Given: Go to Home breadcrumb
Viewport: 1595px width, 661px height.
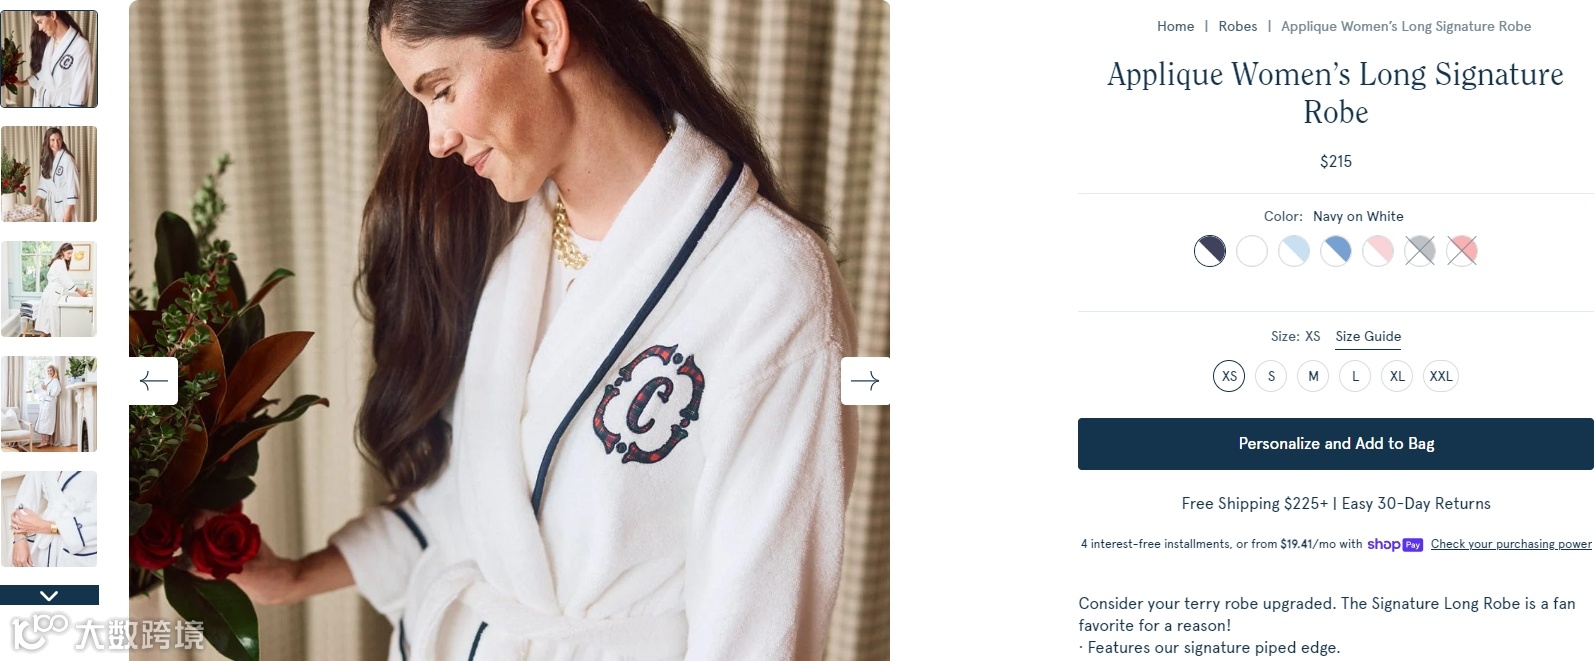Looking at the screenshot, I should pyautogui.click(x=1175, y=26).
